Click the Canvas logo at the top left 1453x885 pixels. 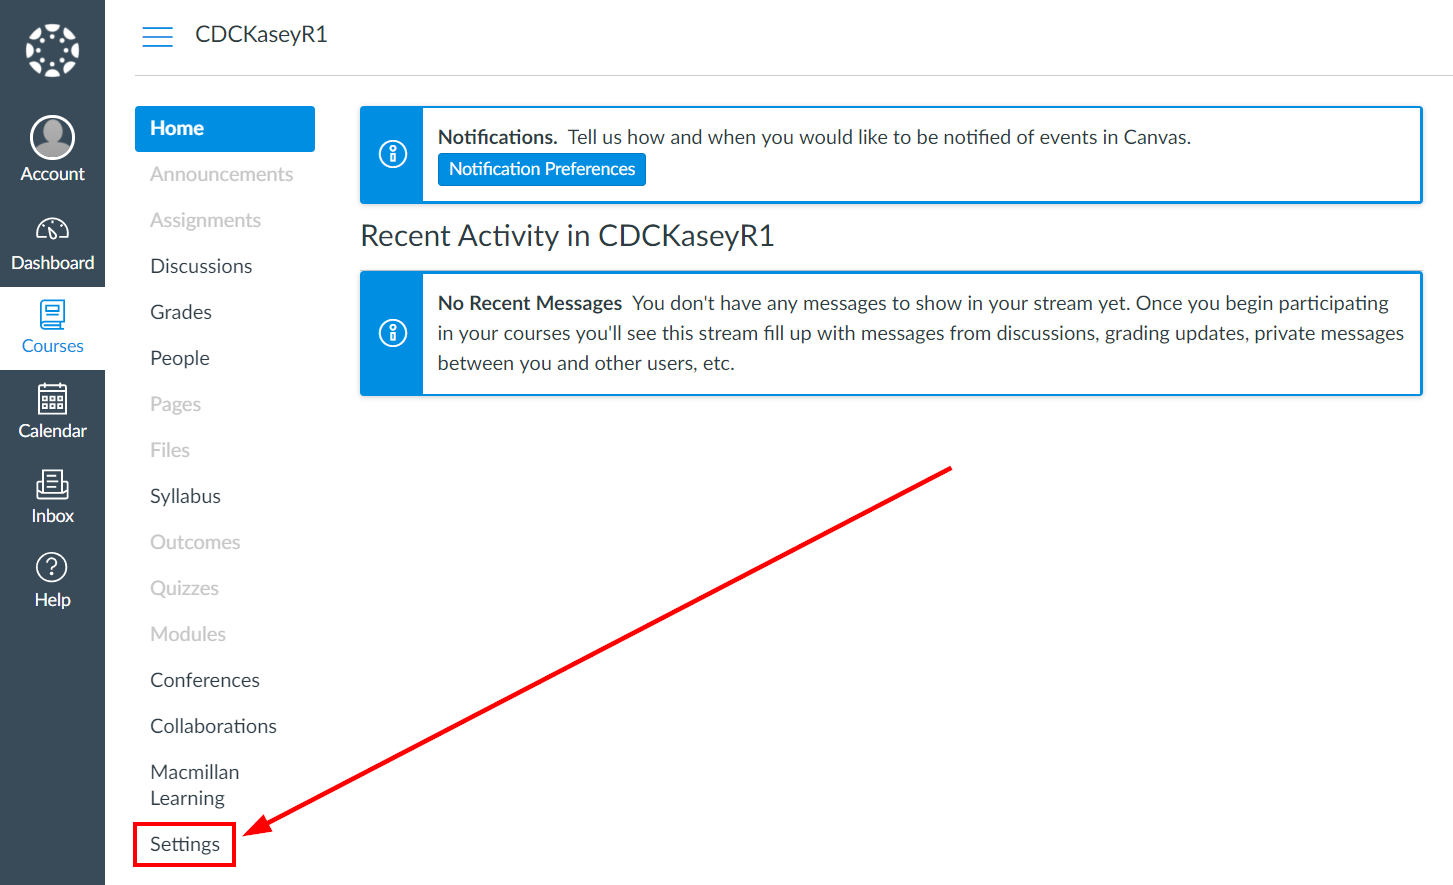(x=52, y=50)
